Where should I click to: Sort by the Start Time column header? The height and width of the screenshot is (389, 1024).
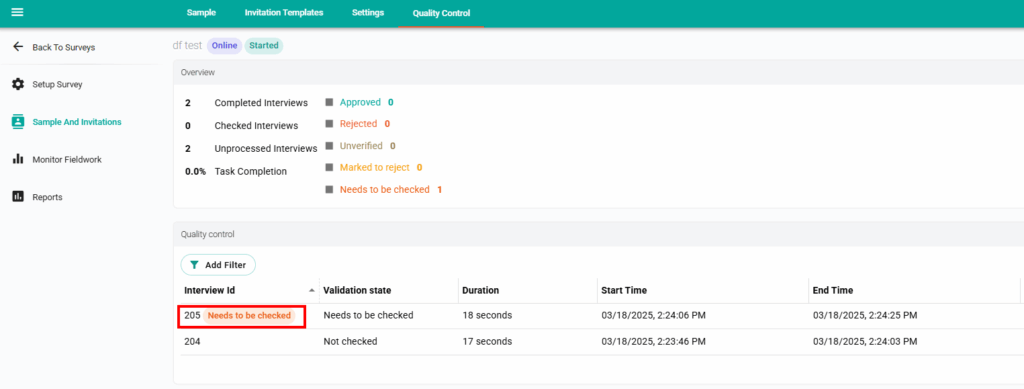624,290
